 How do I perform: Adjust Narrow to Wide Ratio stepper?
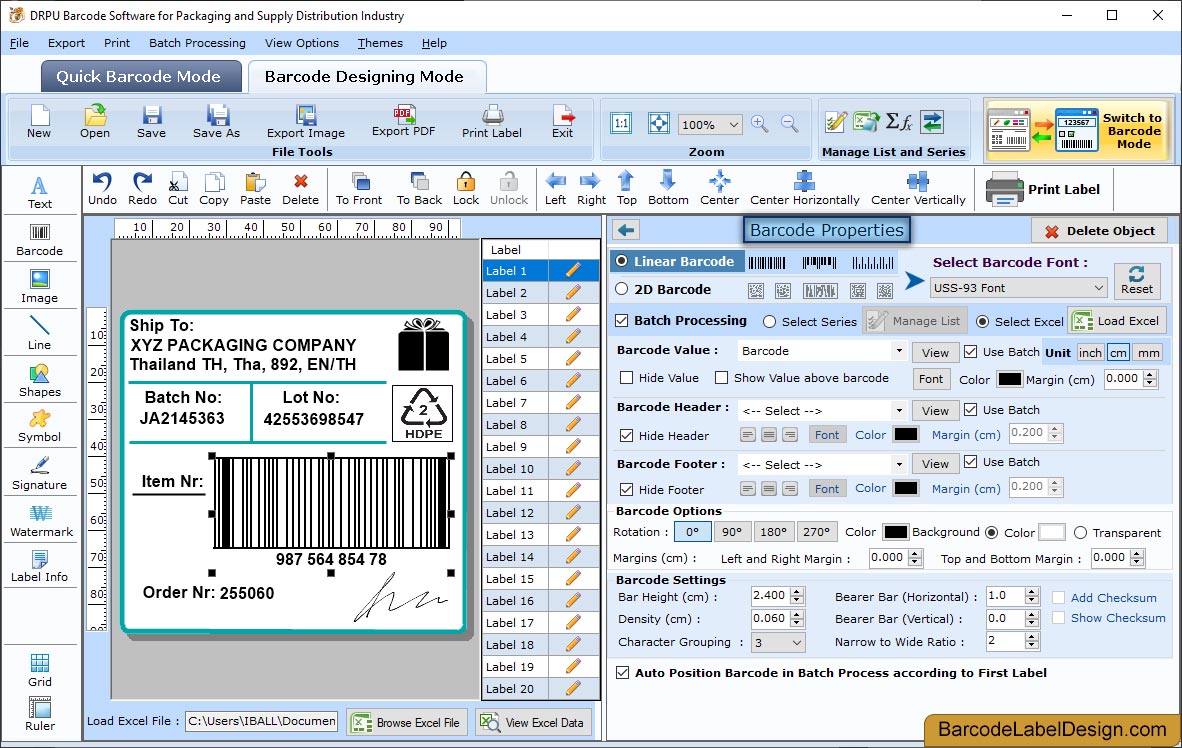click(1033, 641)
